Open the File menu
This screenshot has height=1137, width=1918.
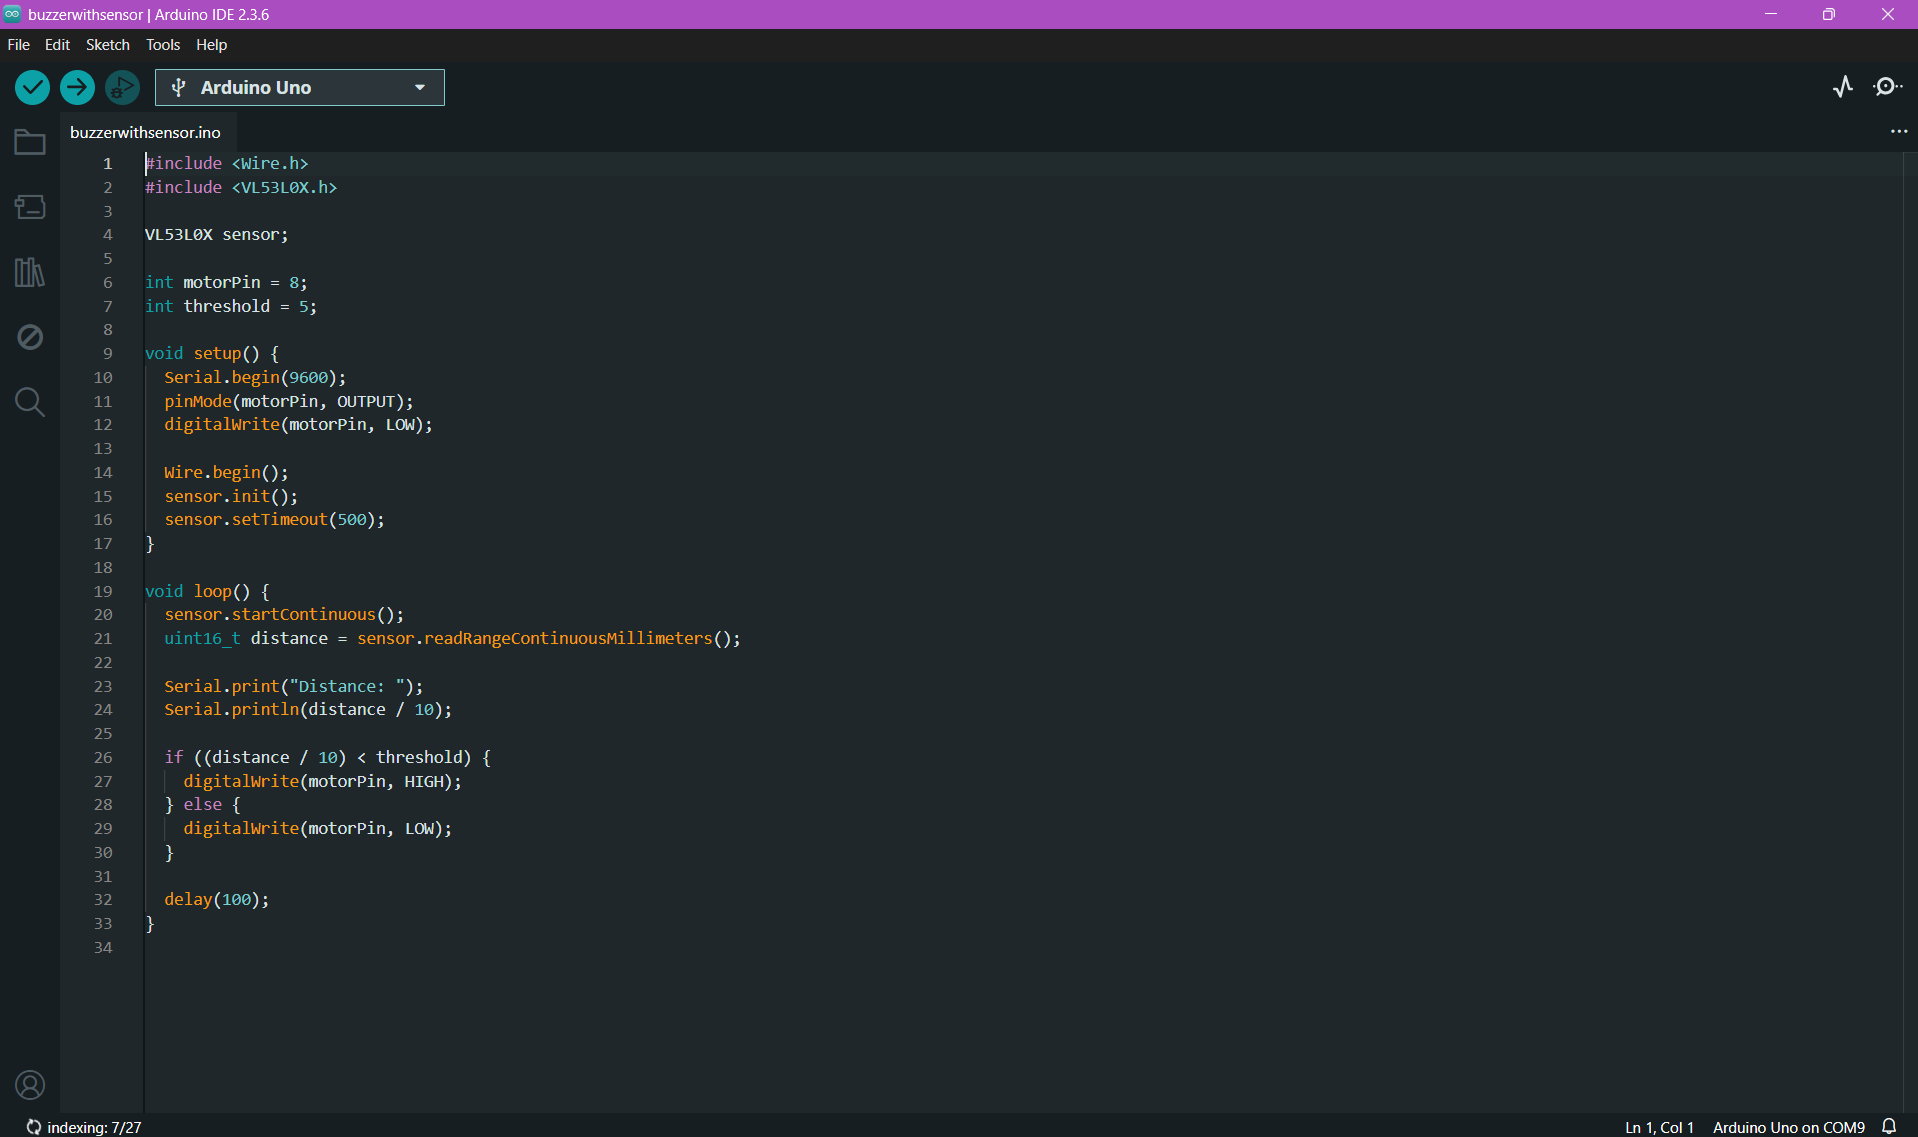click(x=18, y=45)
